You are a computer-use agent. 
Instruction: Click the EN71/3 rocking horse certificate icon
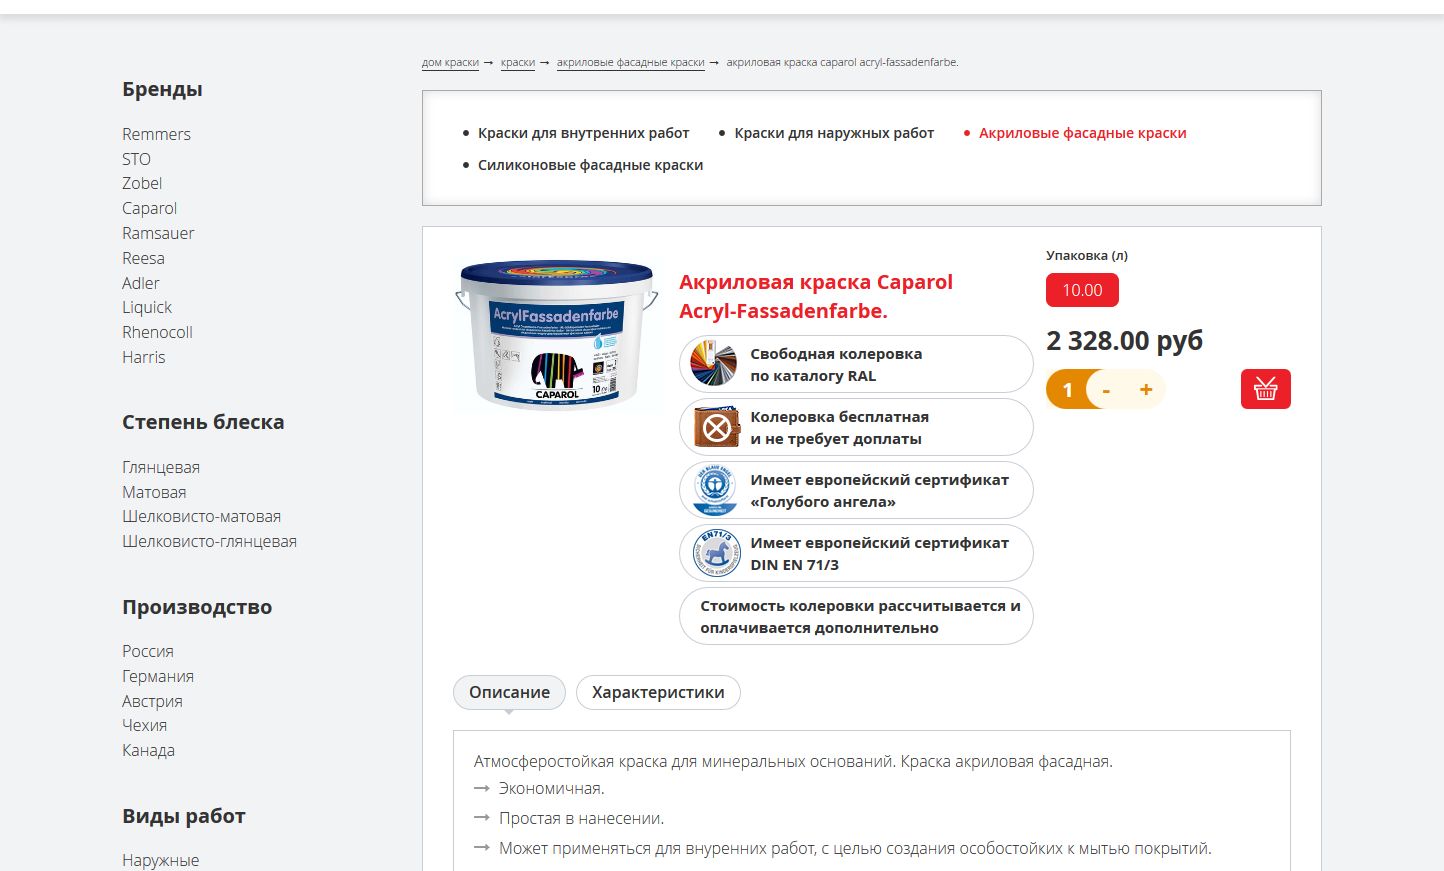[716, 553]
